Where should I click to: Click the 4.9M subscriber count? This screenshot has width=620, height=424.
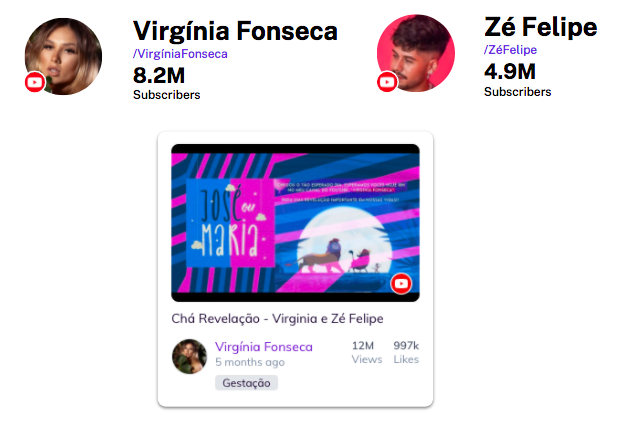pos(510,72)
